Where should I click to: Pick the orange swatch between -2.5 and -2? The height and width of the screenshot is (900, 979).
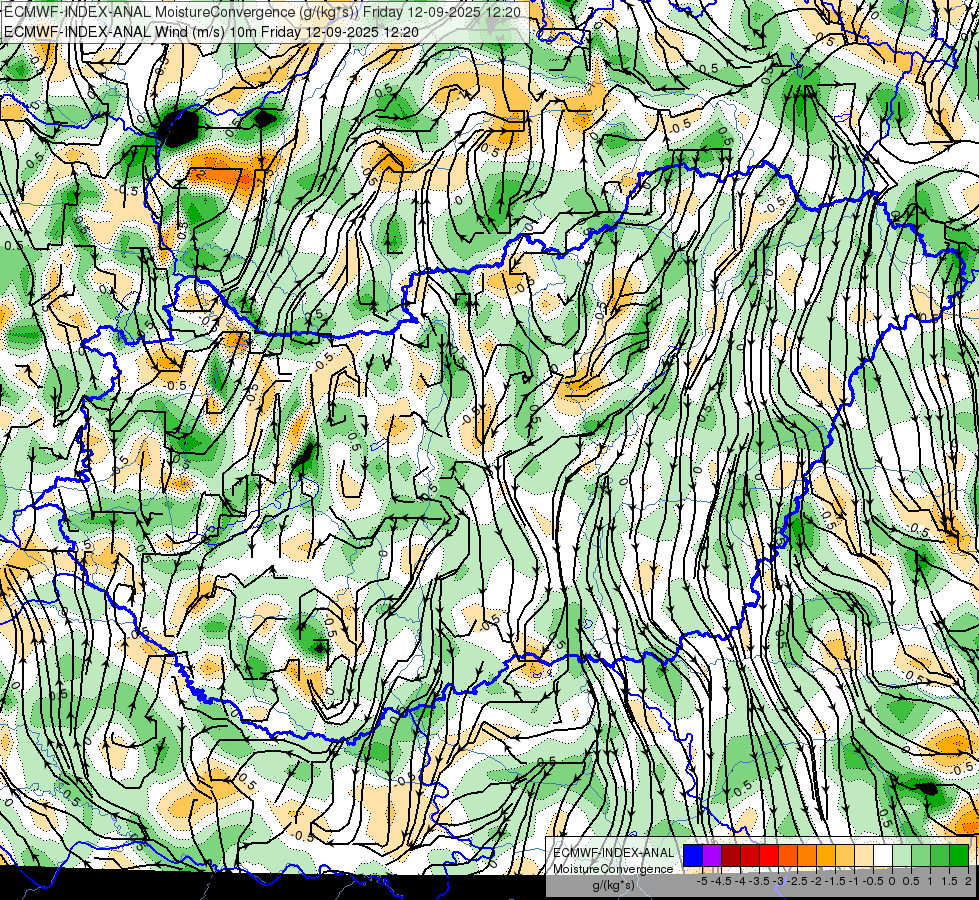[807, 856]
